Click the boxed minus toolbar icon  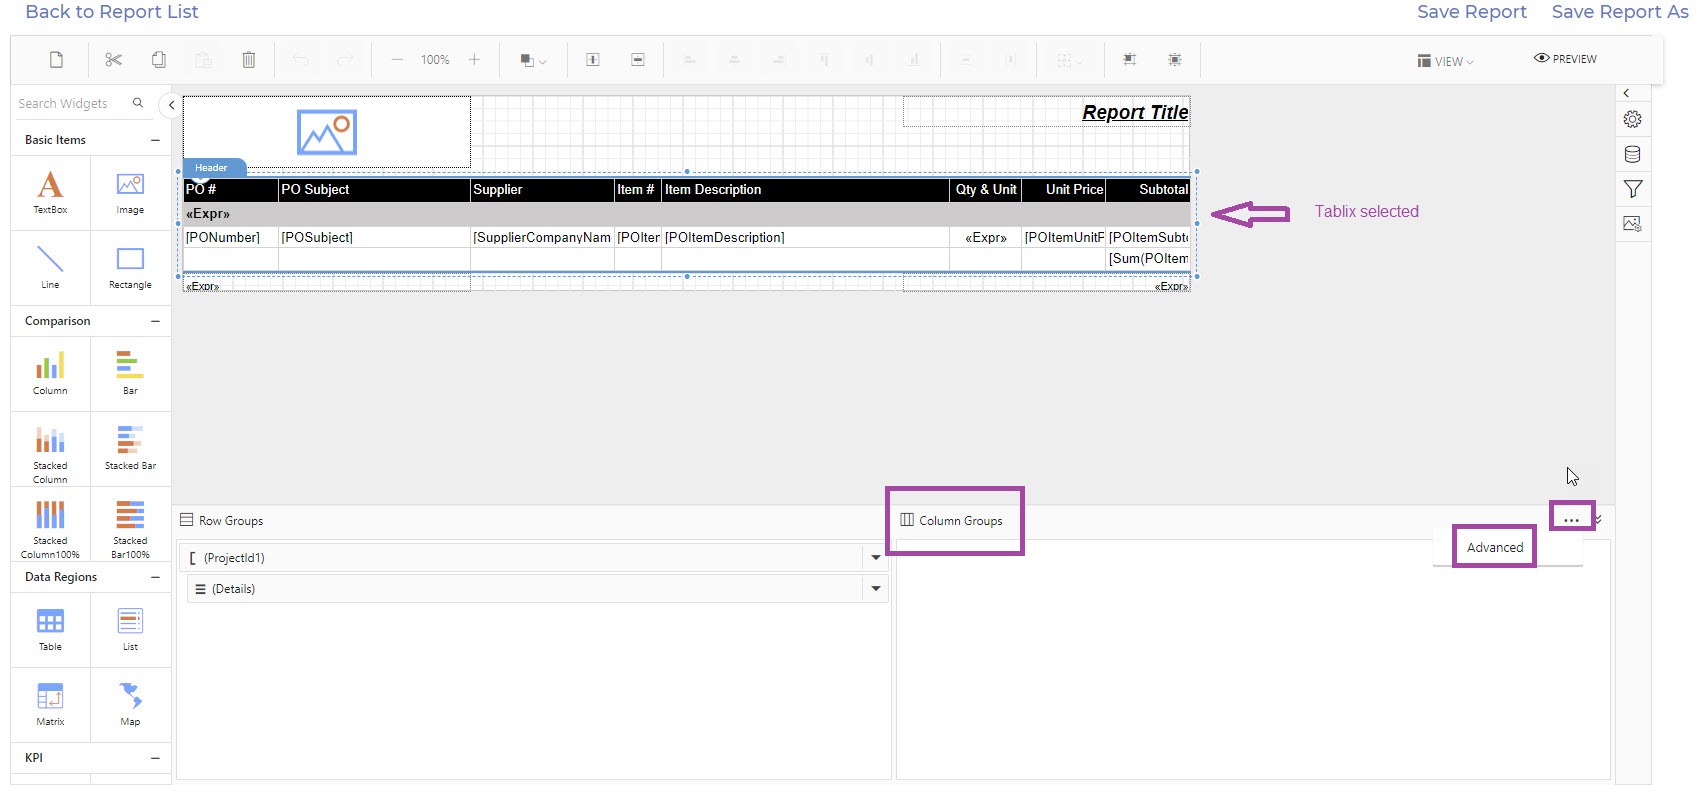[x=638, y=60]
